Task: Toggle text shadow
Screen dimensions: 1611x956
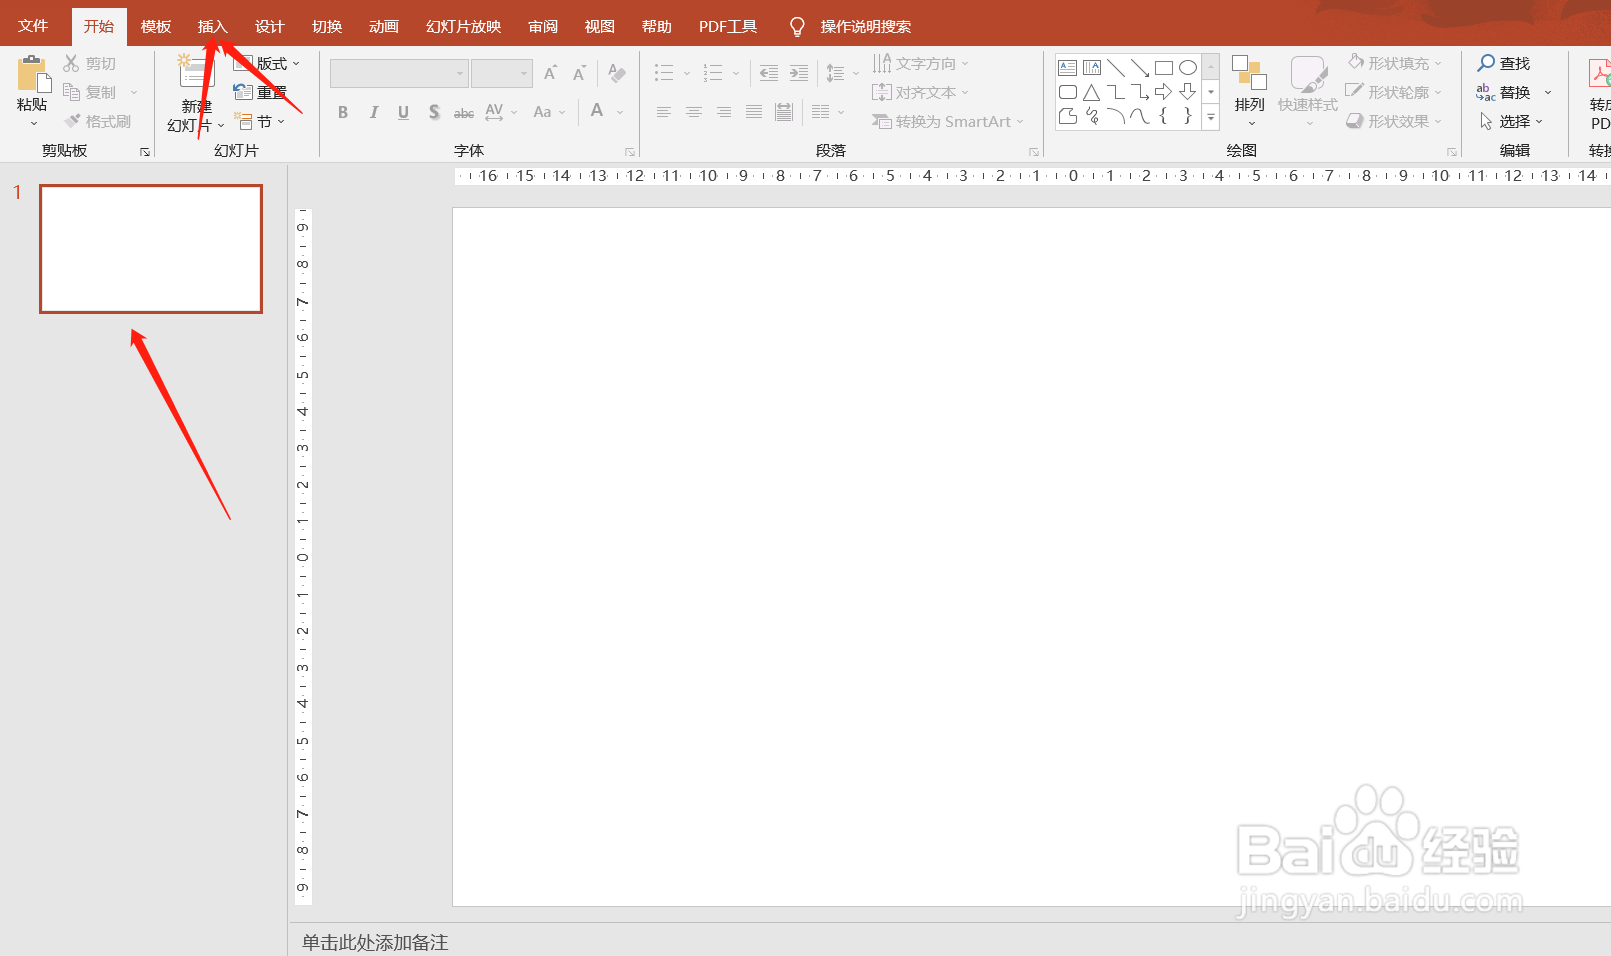Action: 434,112
